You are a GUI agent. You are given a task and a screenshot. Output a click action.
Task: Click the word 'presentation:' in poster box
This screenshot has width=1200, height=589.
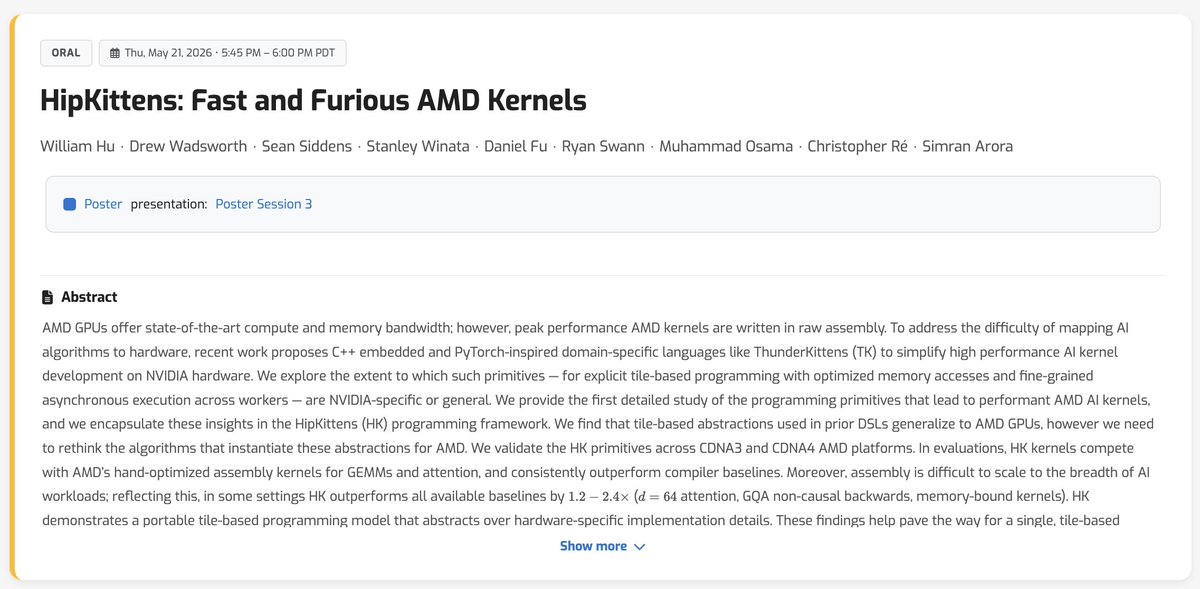[x=169, y=204]
